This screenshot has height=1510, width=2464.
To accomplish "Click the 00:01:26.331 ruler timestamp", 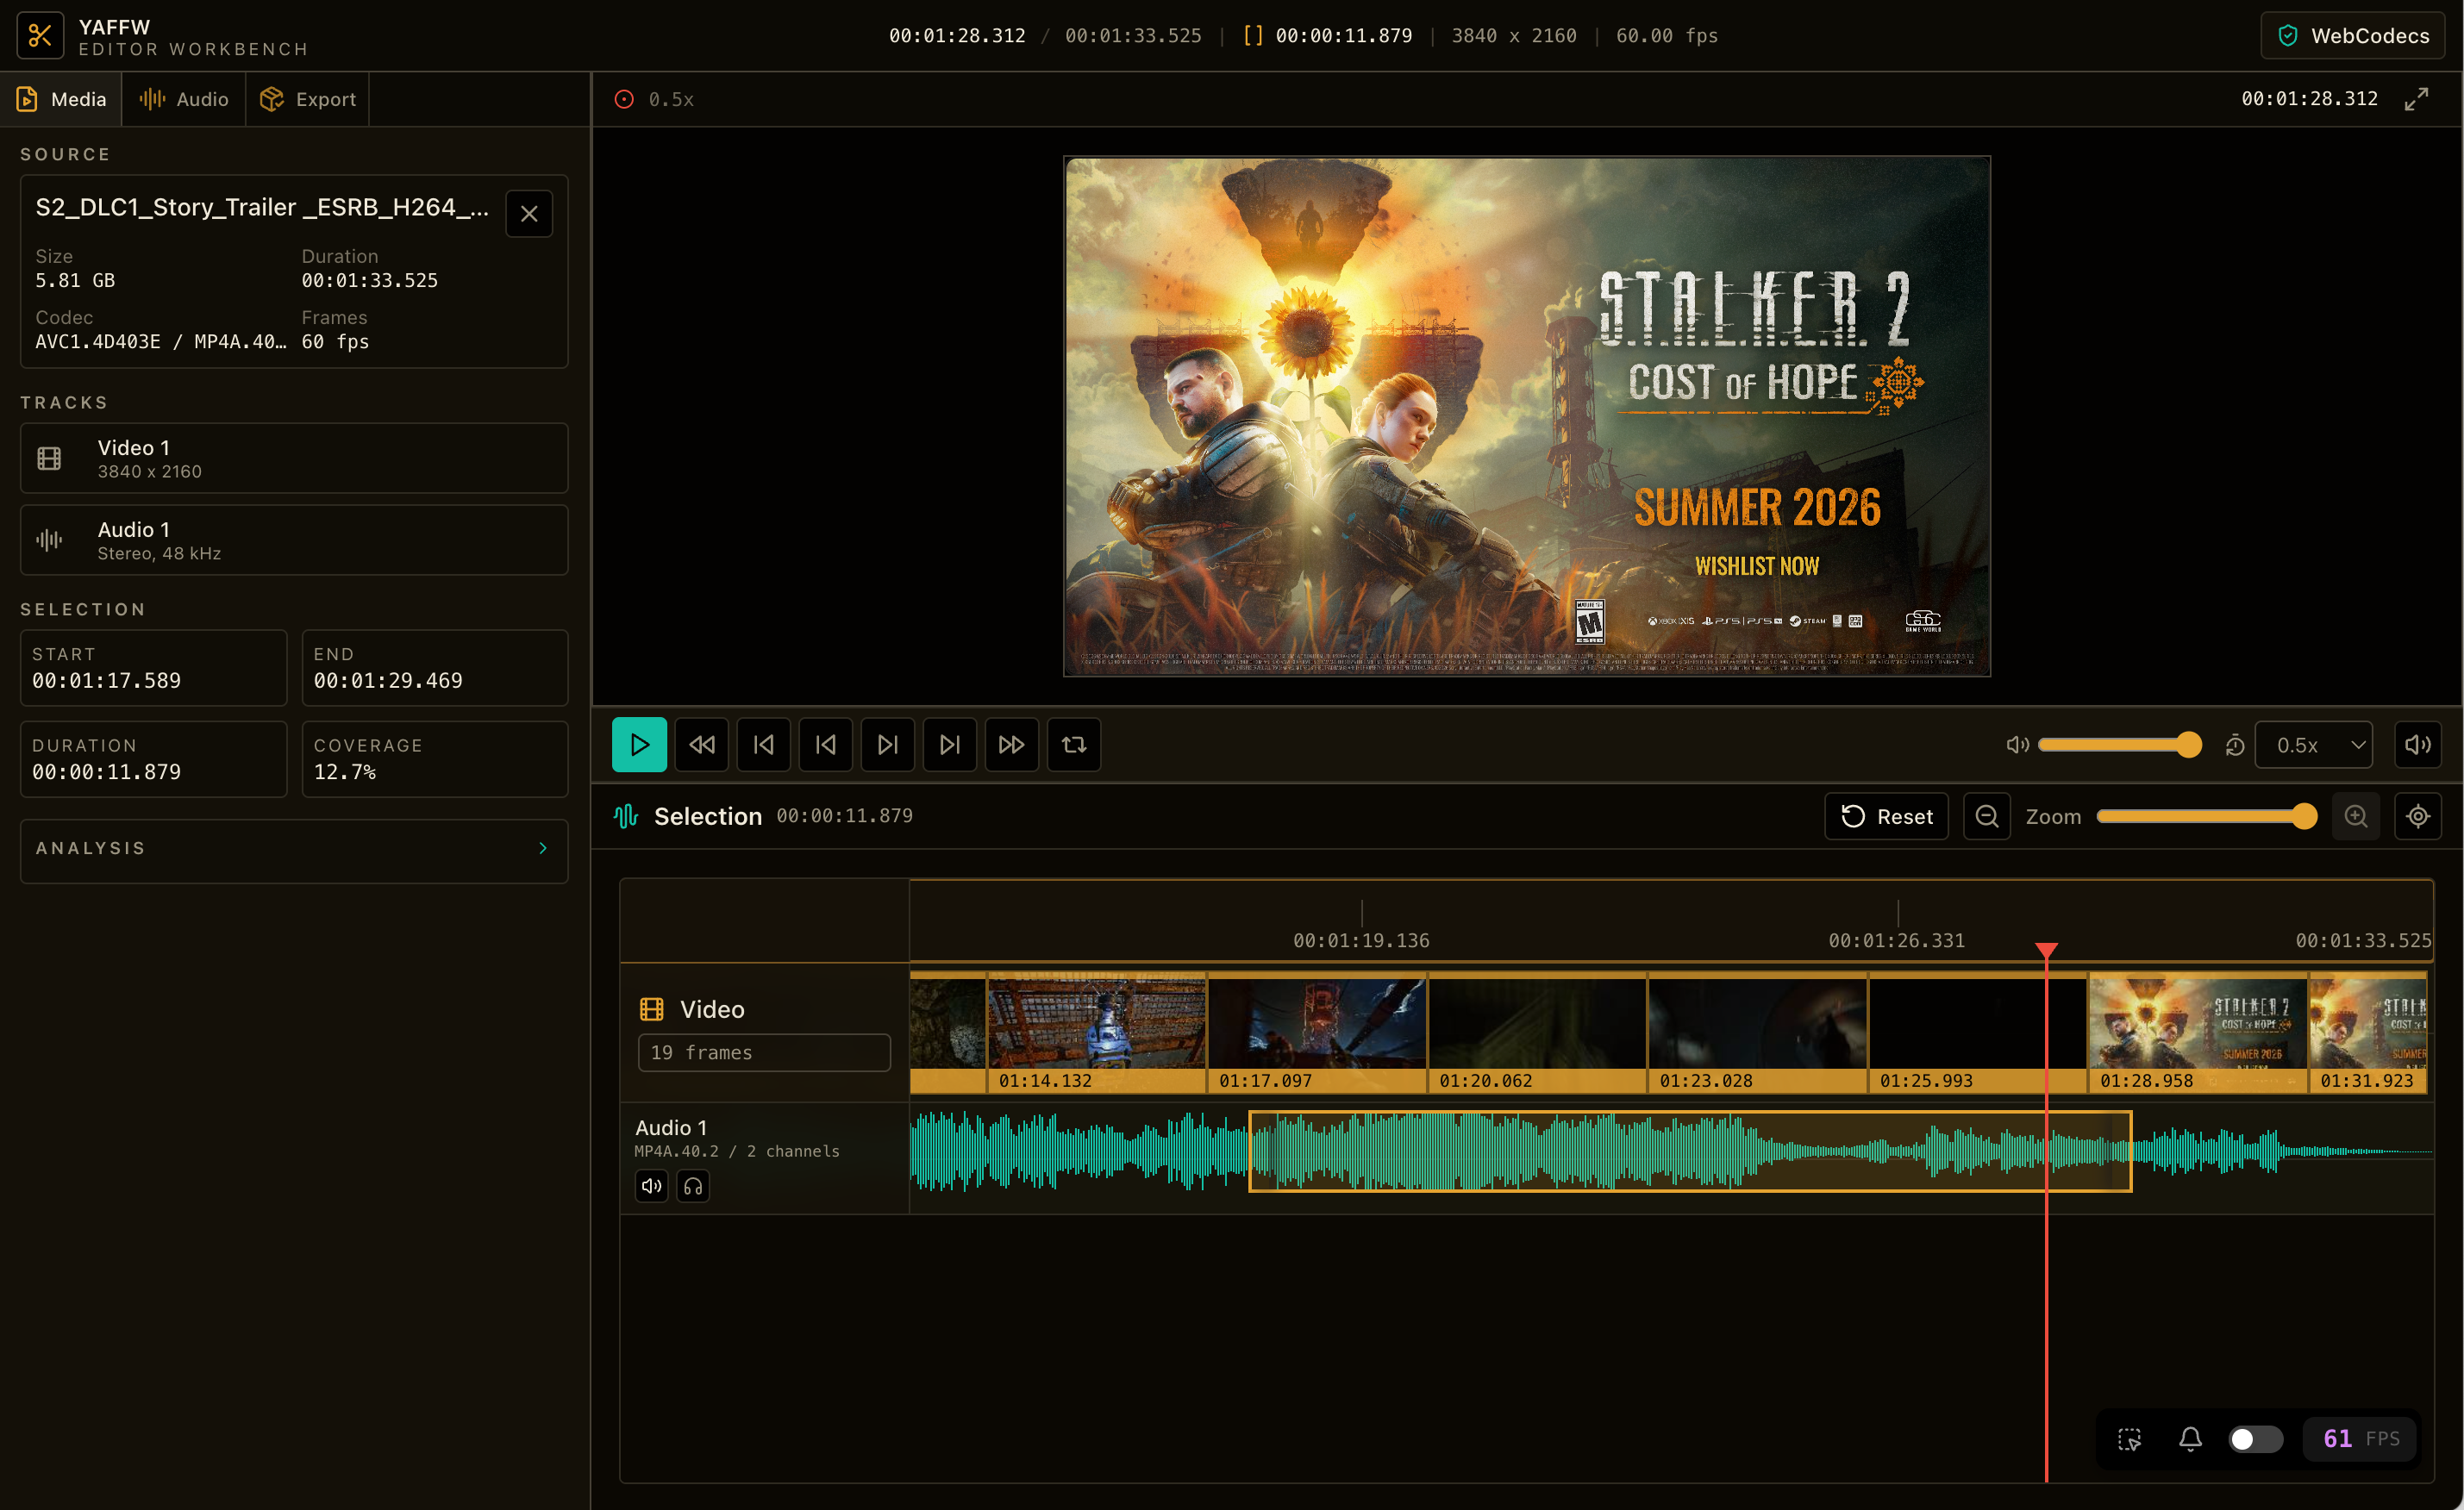I will (x=1897, y=940).
